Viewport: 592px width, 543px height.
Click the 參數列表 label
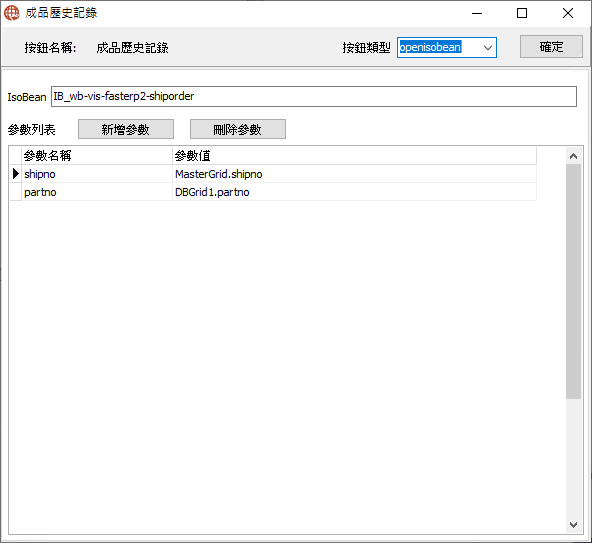(x=32, y=130)
